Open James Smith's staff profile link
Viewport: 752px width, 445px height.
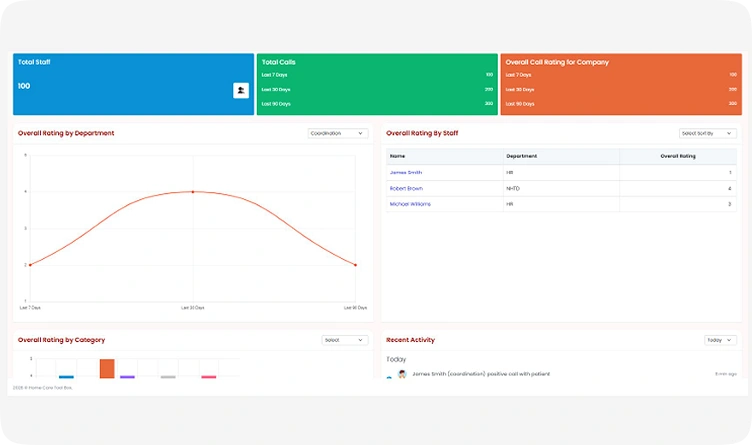click(x=406, y=173)
